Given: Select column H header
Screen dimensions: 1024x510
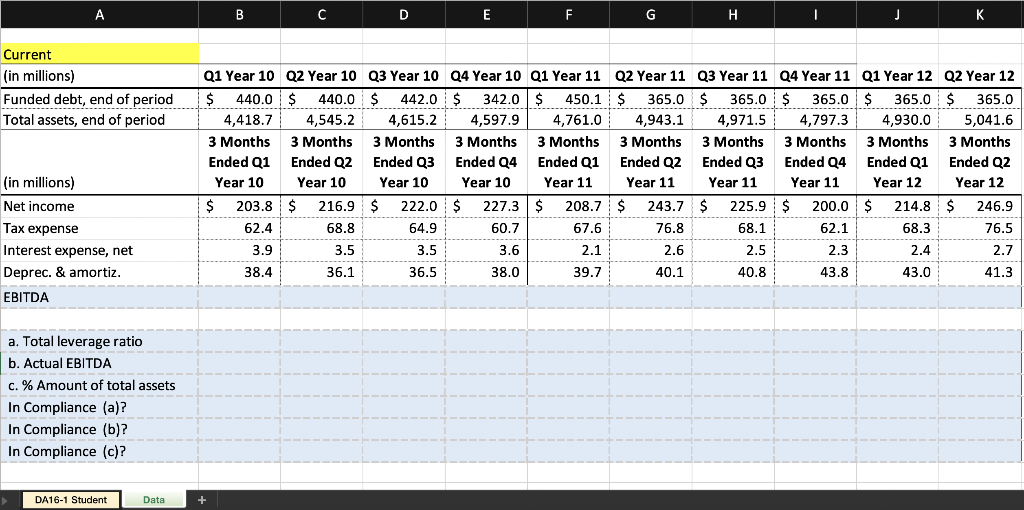Looking at the screenshot, I should click(733, 14).
